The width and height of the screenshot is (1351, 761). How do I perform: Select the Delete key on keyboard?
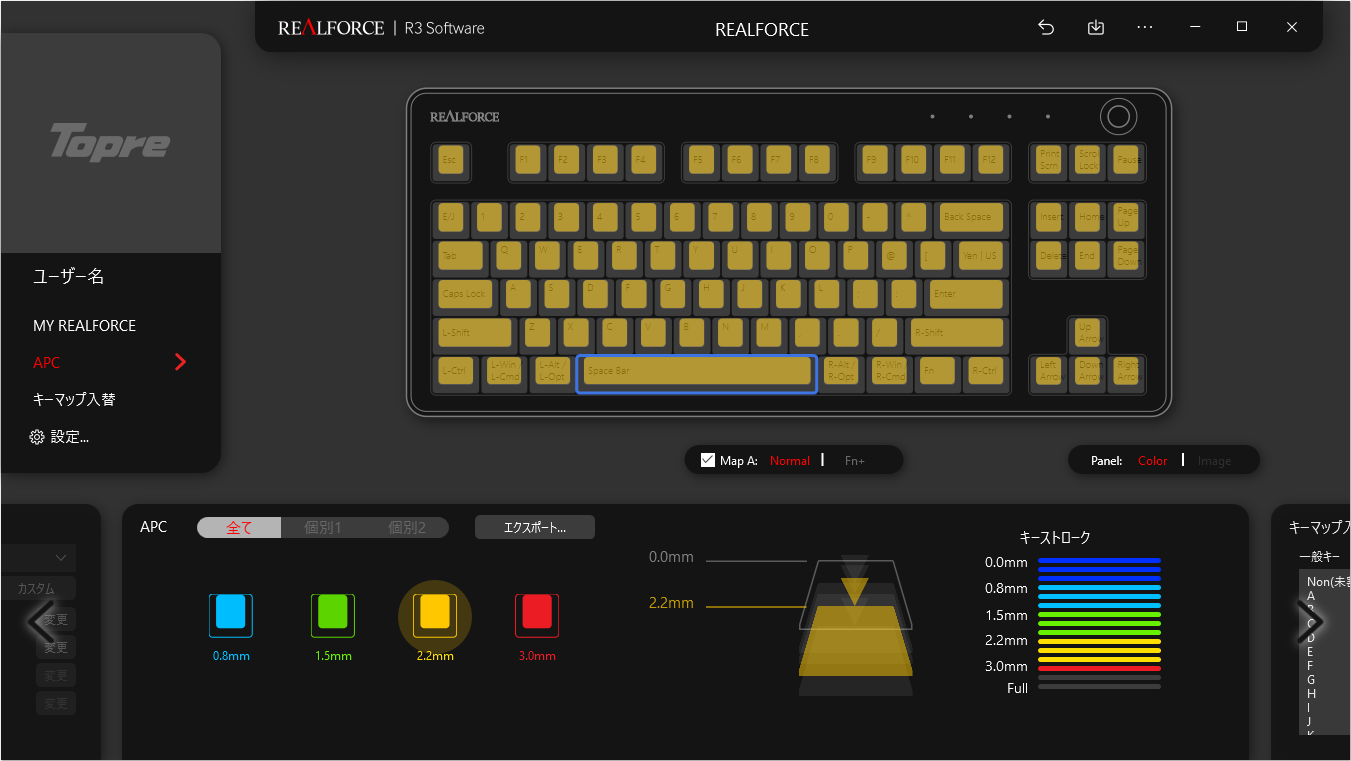click(1049, 255)
